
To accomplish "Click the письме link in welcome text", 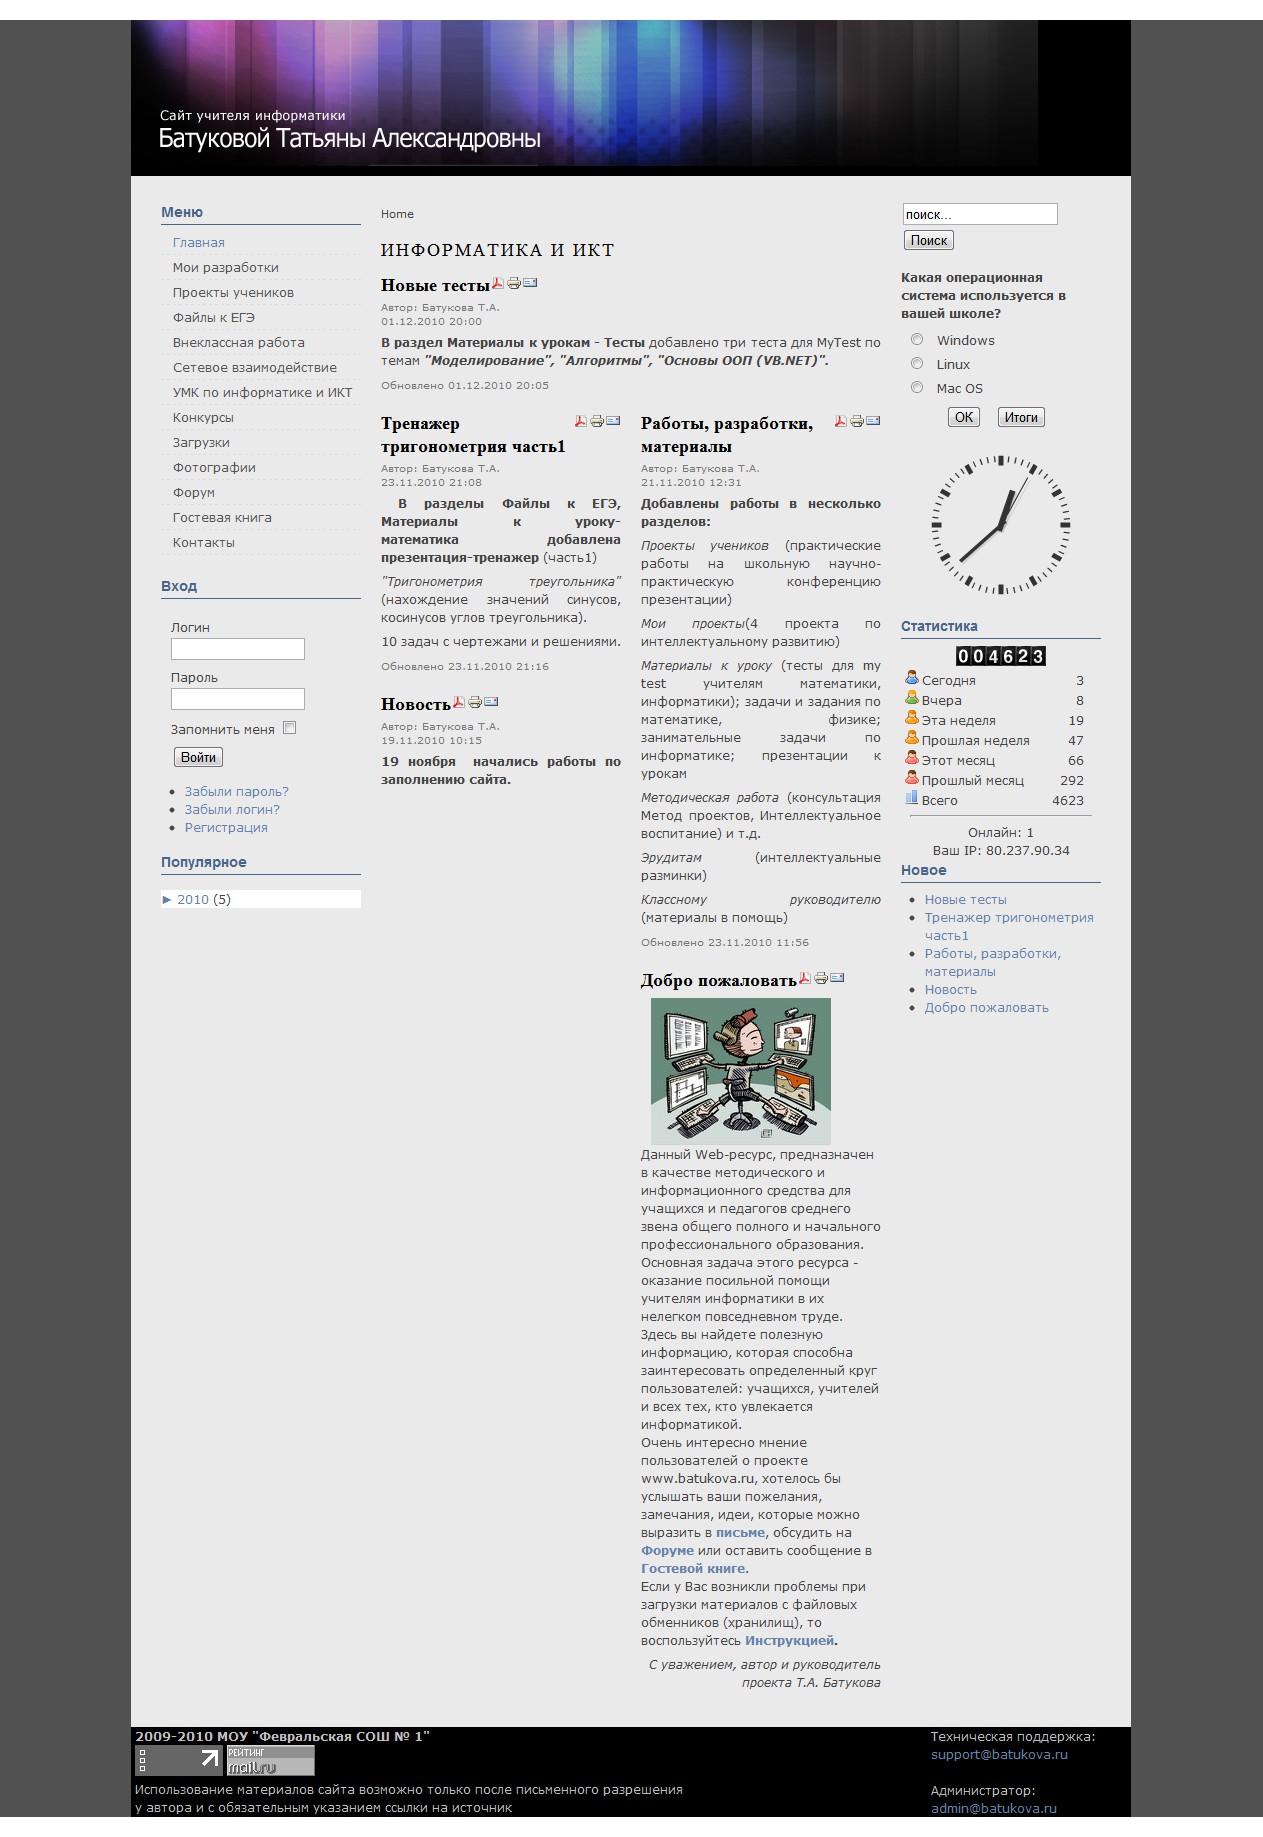I will (x=741, y=1533).
